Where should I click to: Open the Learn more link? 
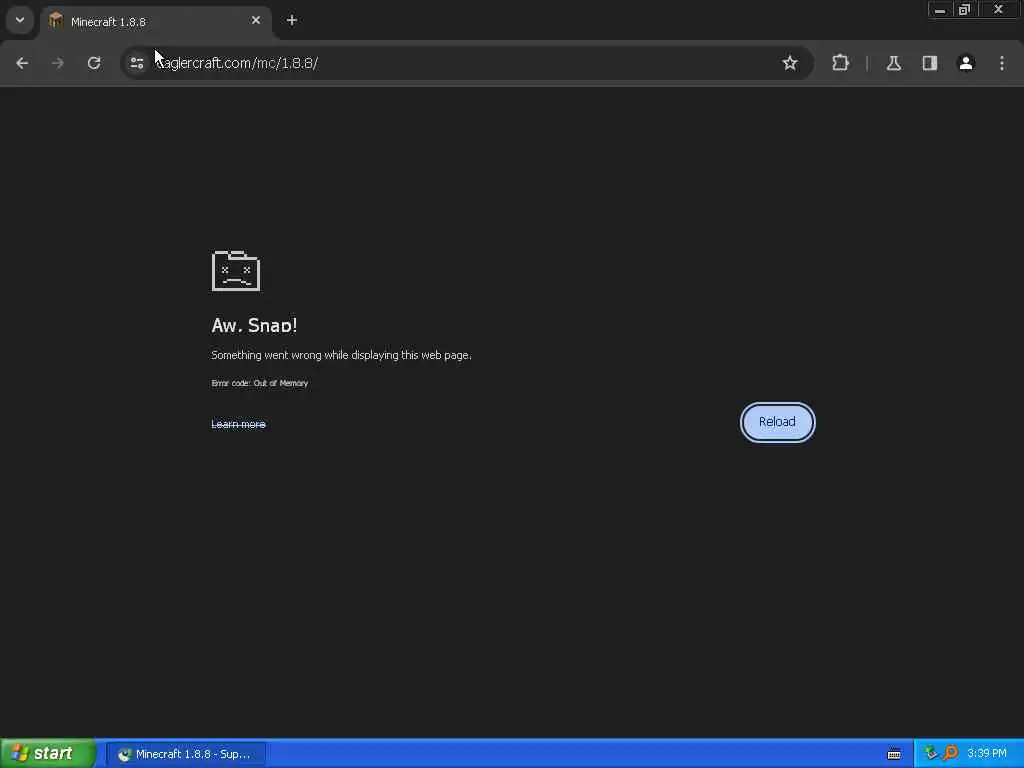coord(238,424)
